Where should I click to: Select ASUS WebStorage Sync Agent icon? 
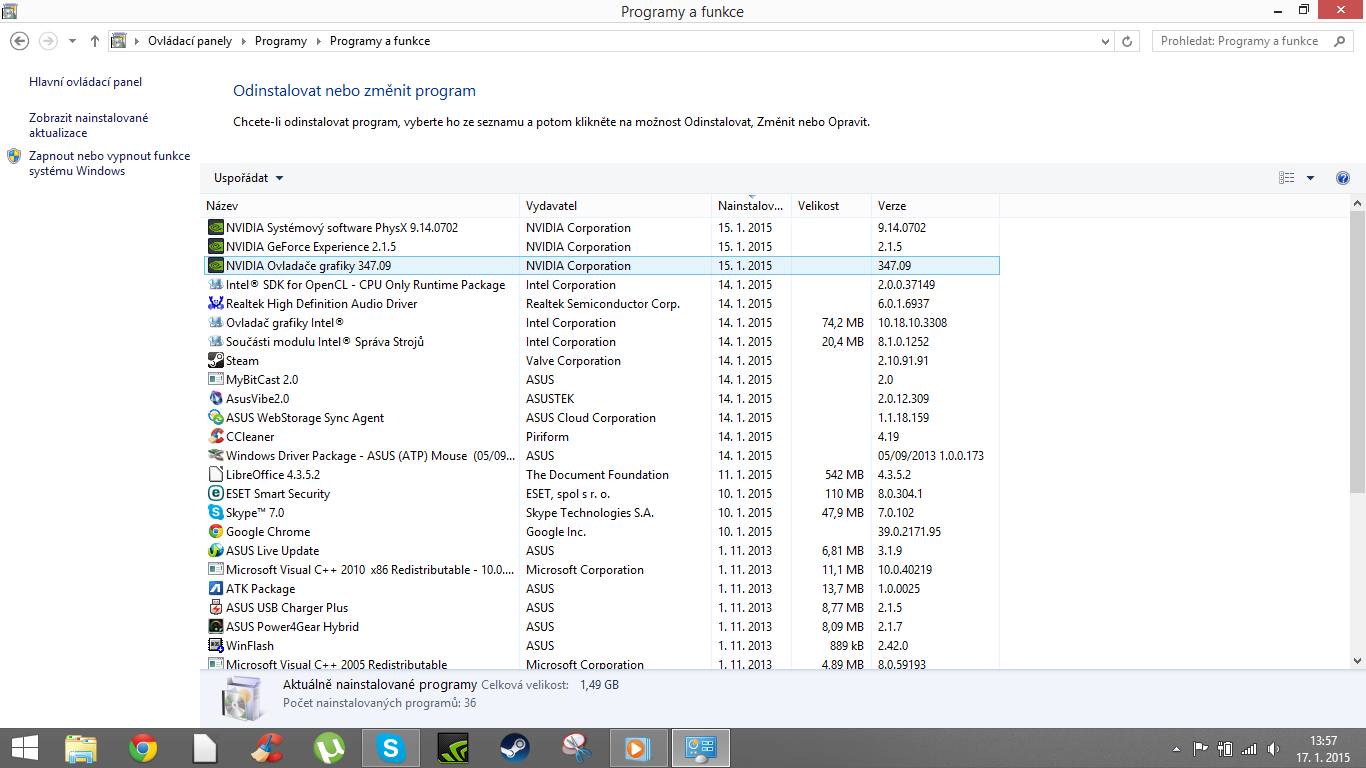tap(215, 418)
